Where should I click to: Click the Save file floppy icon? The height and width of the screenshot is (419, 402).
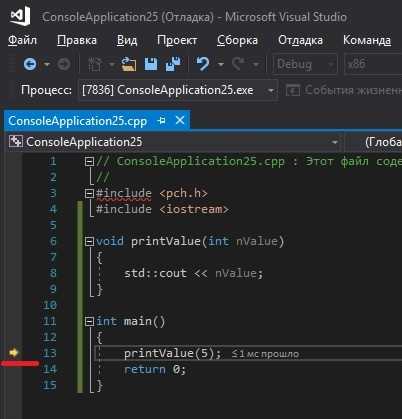coord(151,64)
